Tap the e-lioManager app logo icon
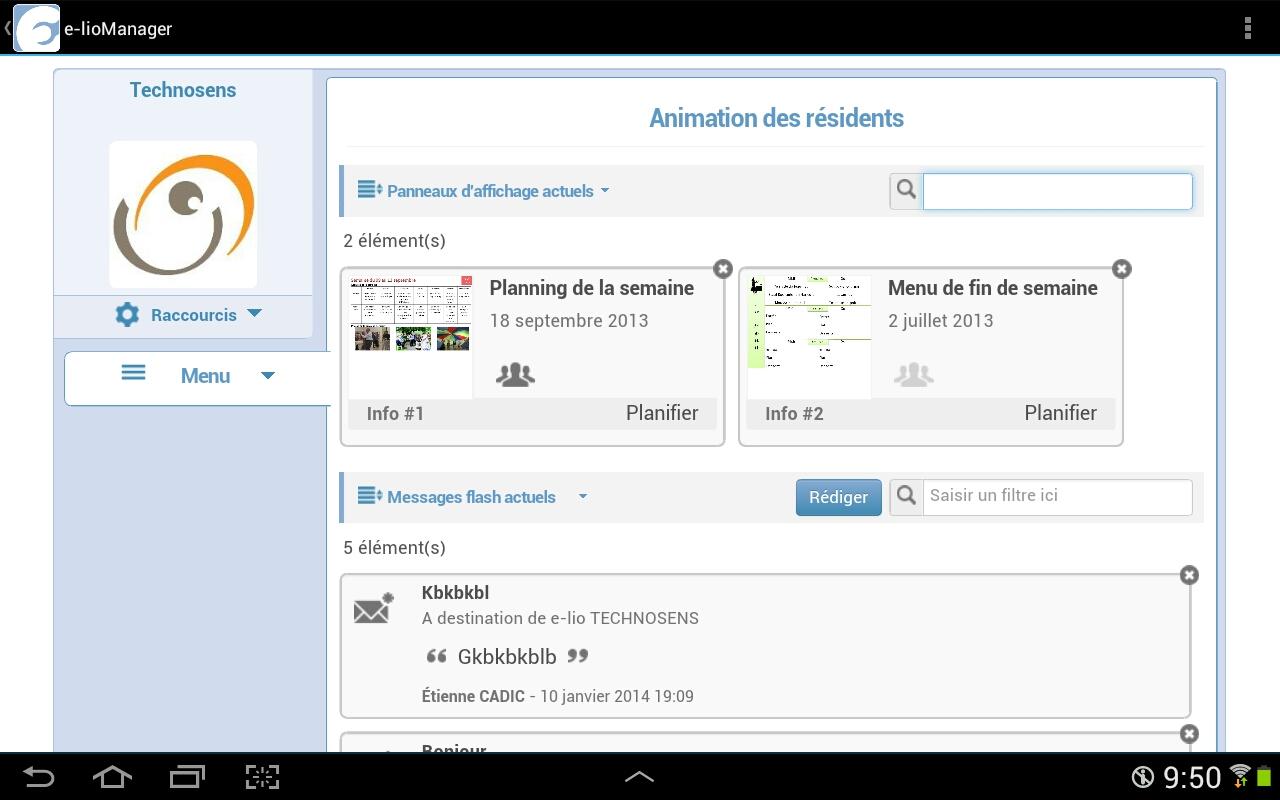 [x=36, y=28]
